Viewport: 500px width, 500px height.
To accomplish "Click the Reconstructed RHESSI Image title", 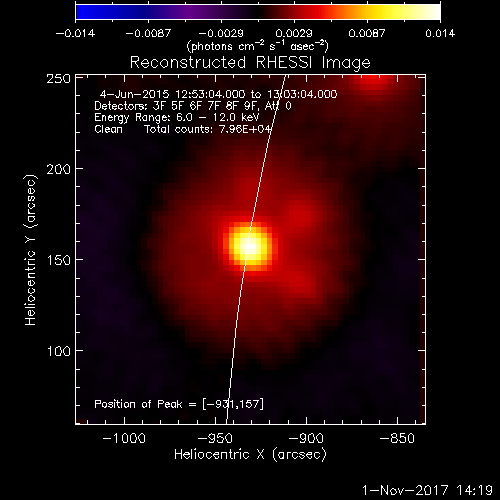I will coord(250,62).
